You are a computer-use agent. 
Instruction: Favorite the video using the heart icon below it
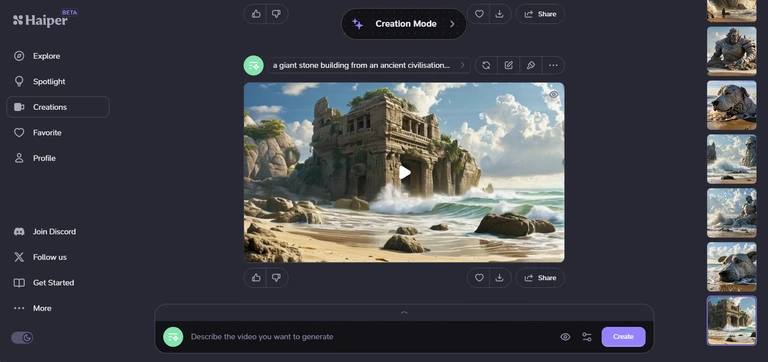pos(479,278)
